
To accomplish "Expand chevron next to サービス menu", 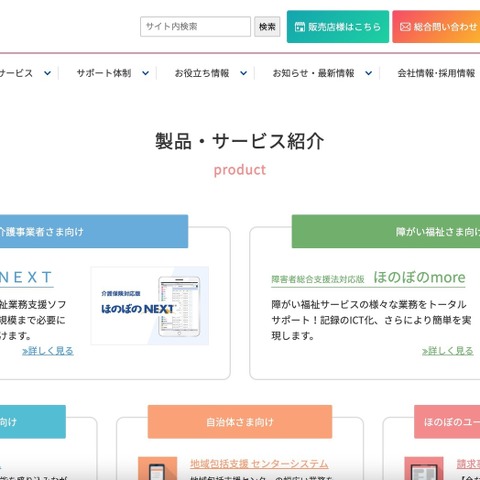I will pos(48,73).
